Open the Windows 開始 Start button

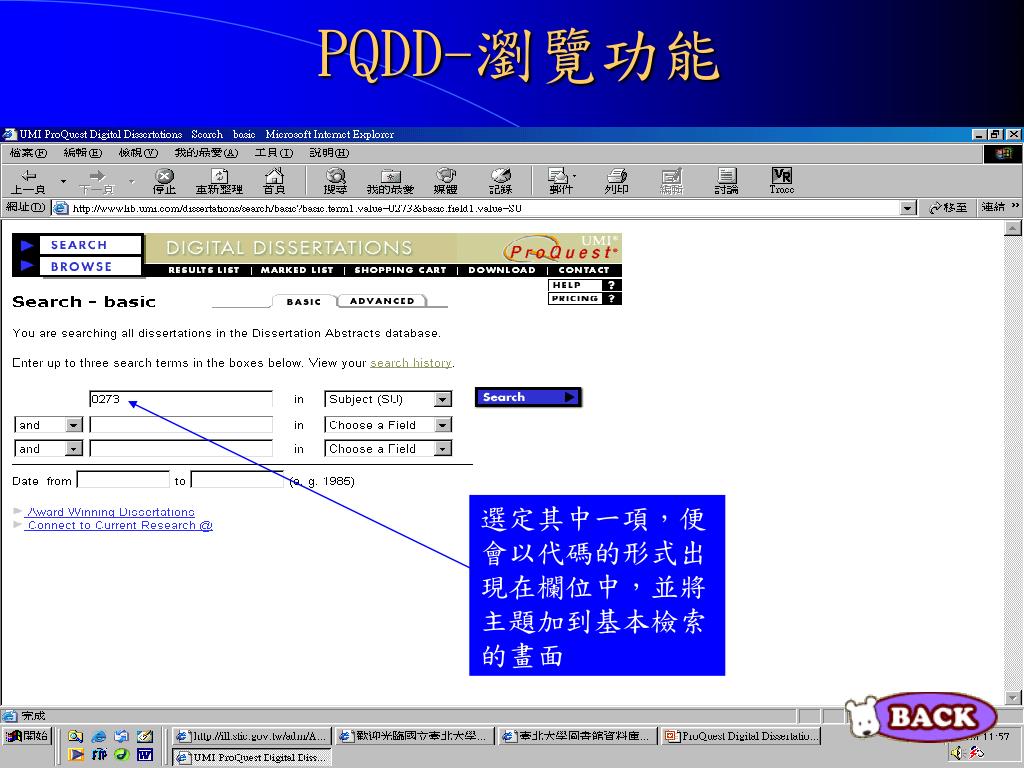(x=27, y=736)
